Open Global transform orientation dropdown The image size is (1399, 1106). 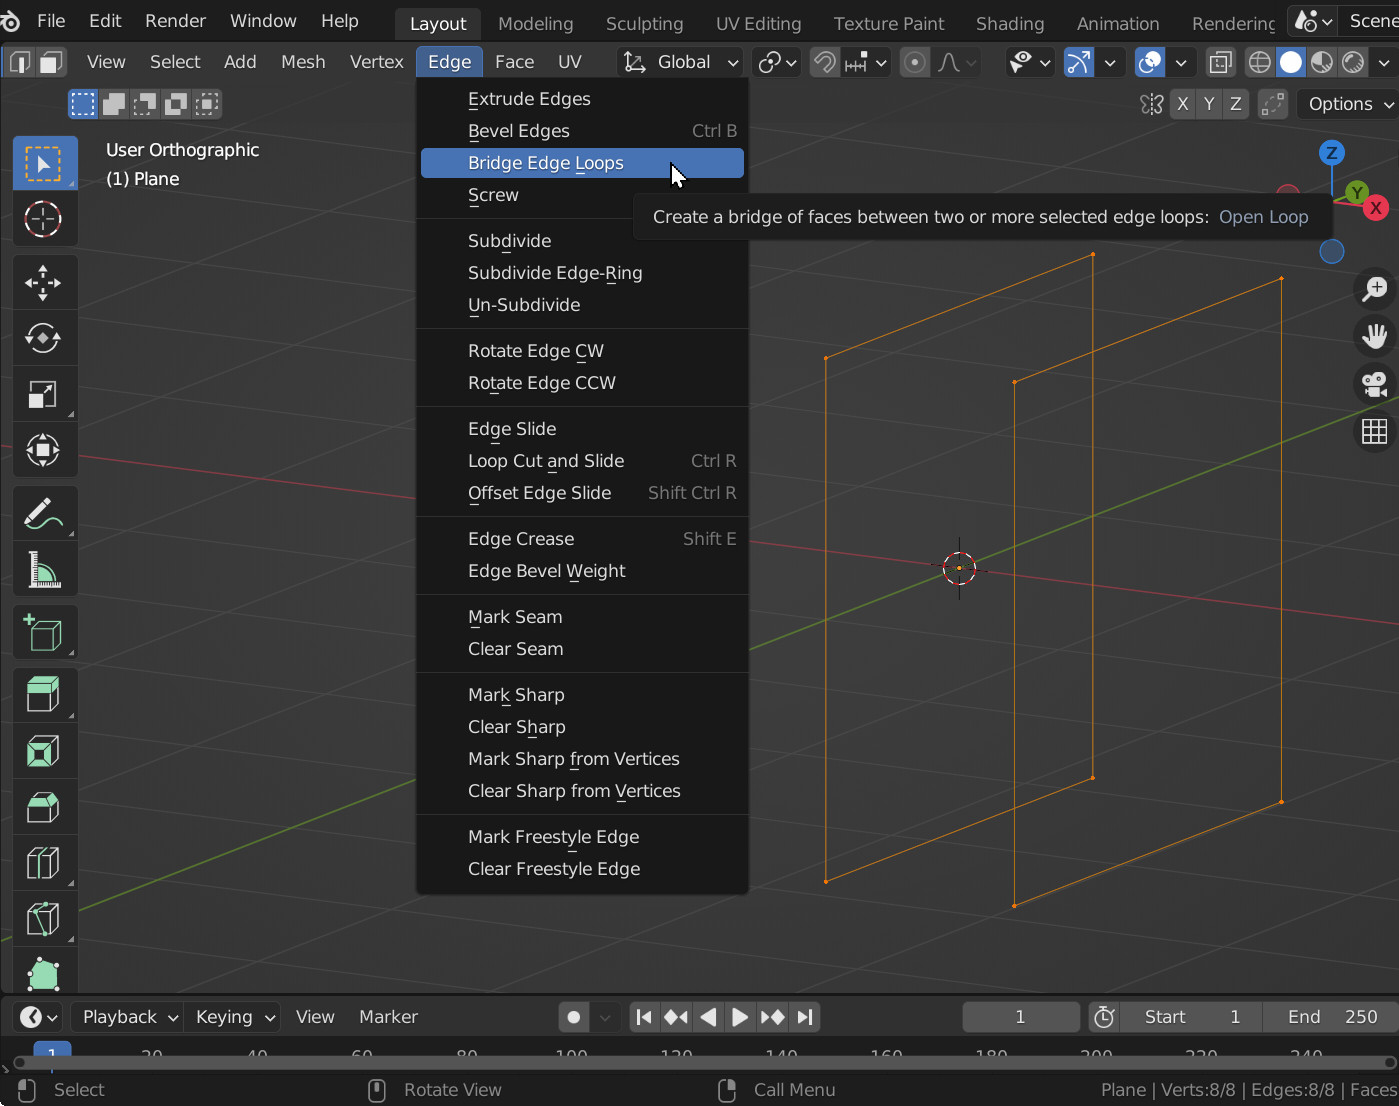click(x=681, y=62)
